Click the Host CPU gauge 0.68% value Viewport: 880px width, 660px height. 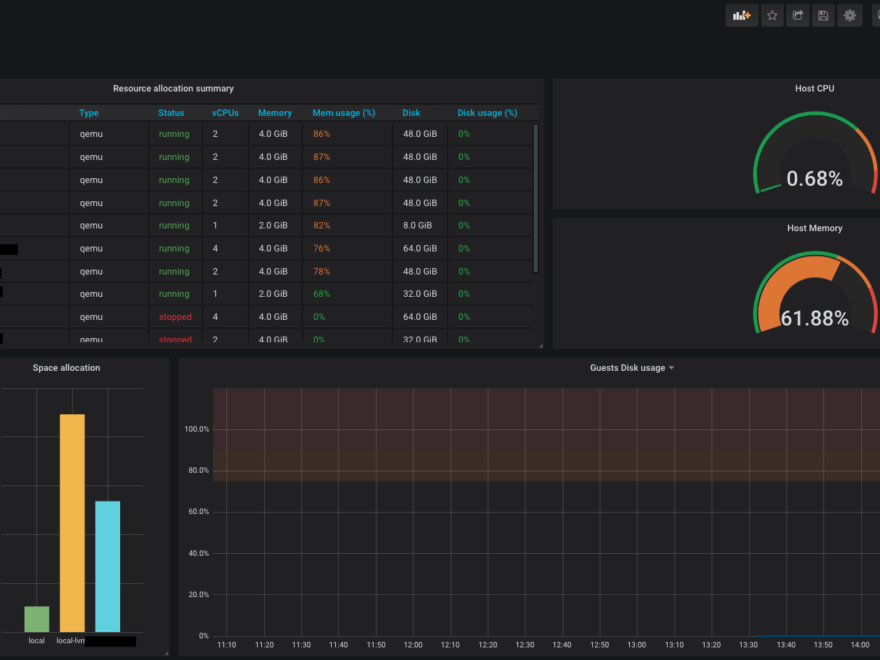[814, 179]
